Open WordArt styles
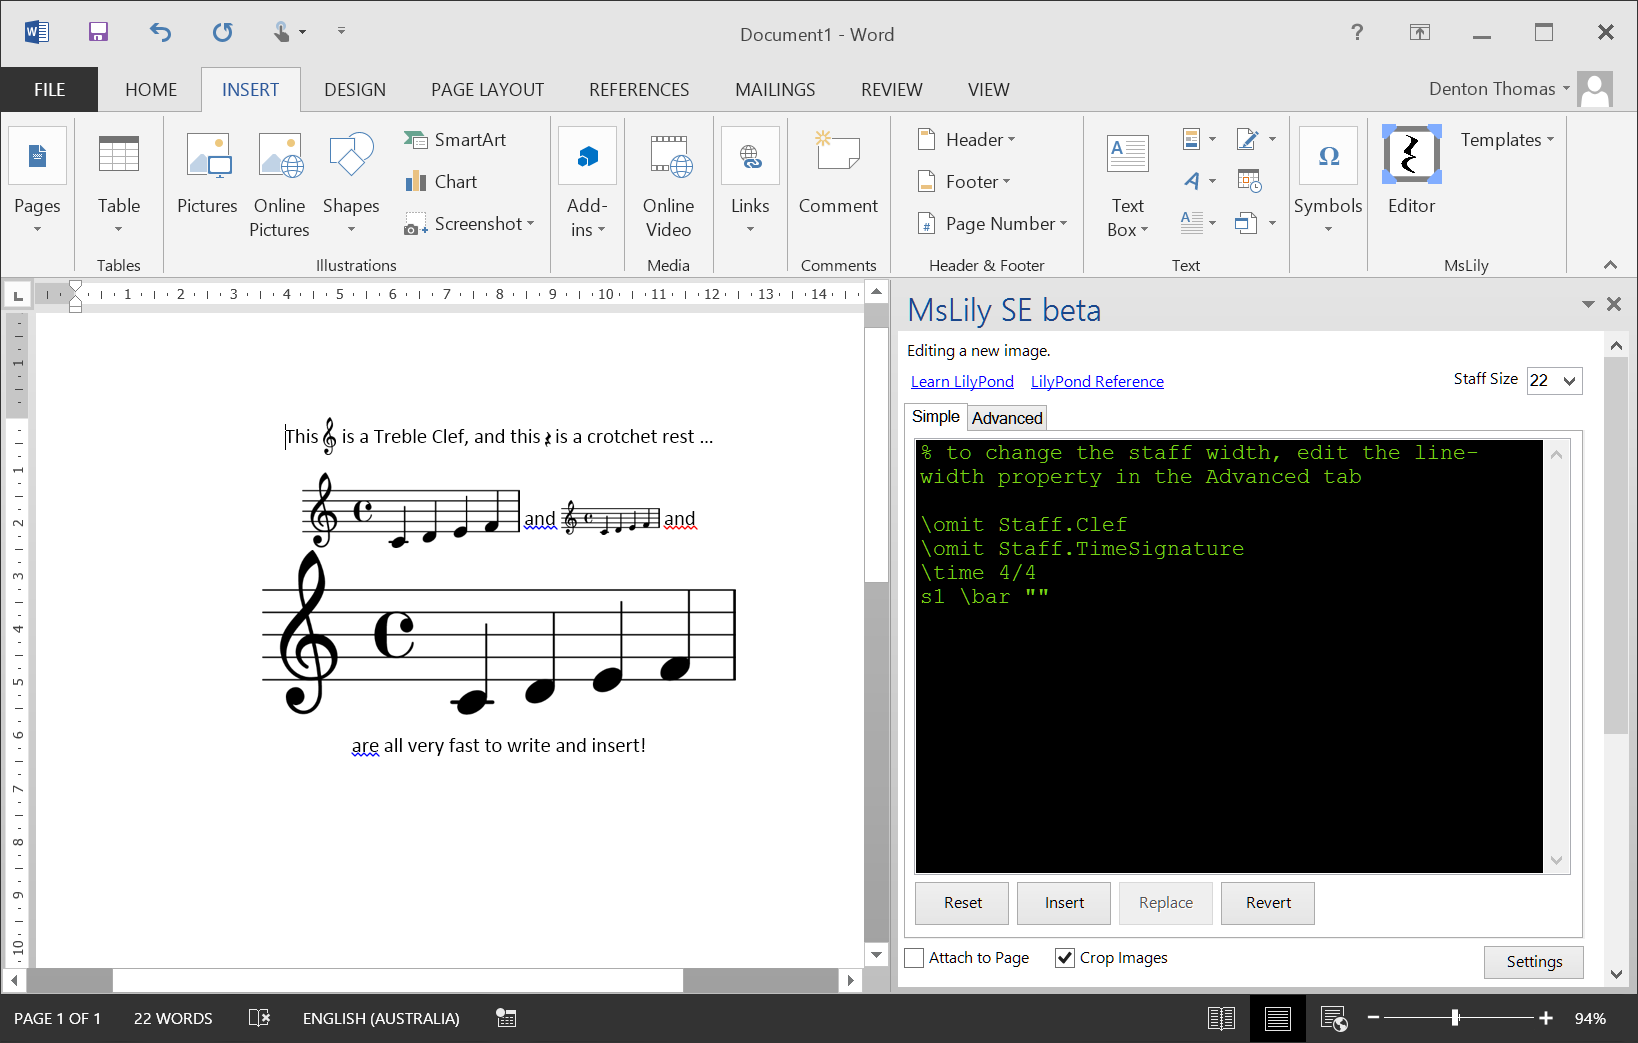 coord(1199,181)
